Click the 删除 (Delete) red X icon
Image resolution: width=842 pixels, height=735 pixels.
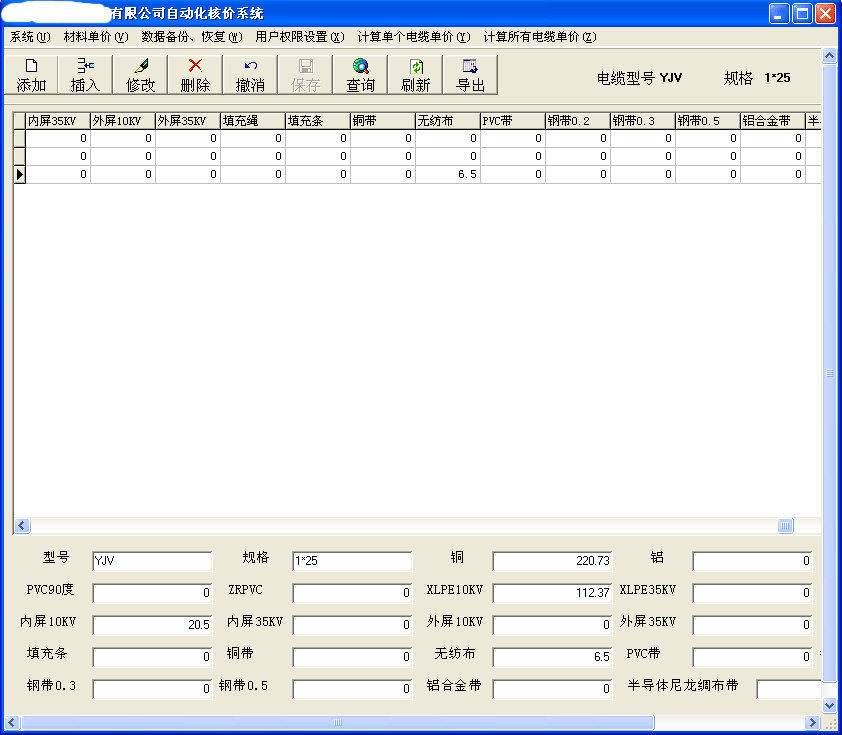[x=195, y=75]
